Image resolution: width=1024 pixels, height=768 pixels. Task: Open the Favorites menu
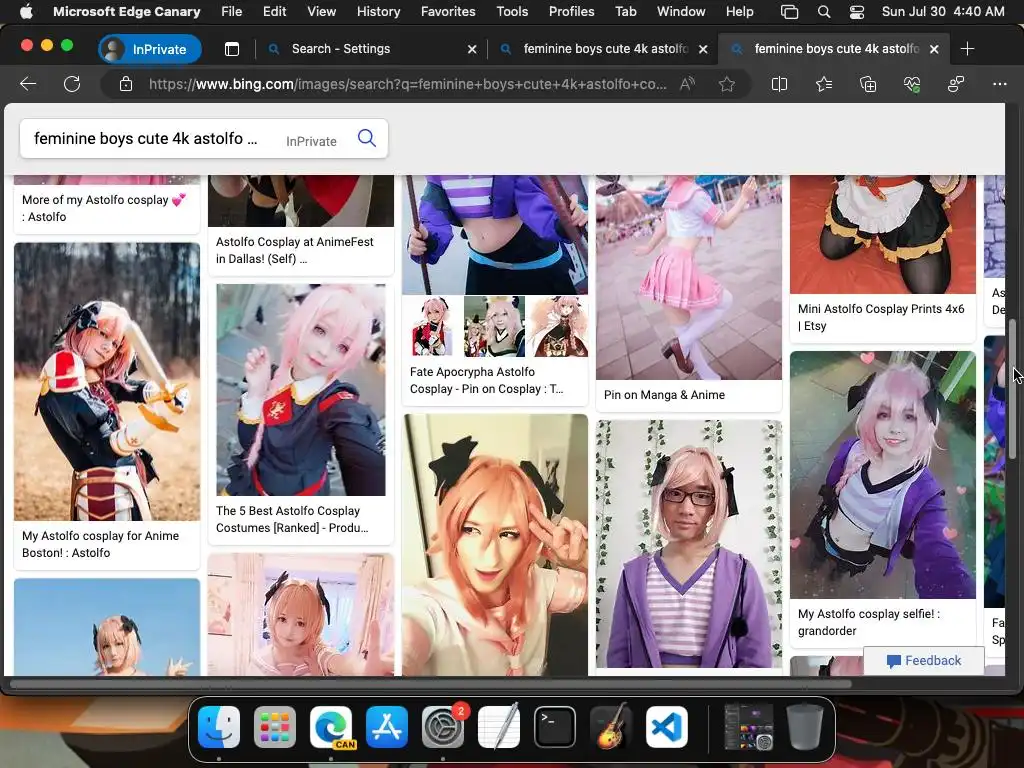[448, 12]
